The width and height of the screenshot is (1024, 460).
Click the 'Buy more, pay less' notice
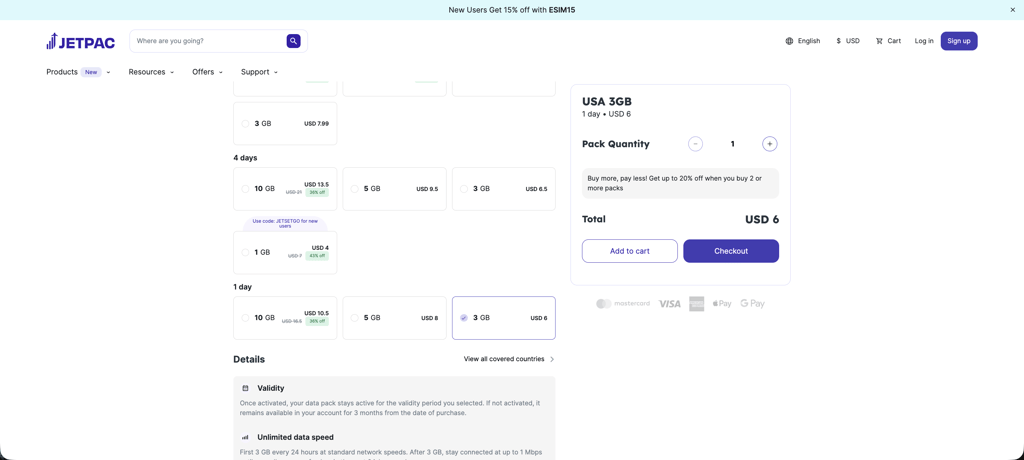(680, 183)
